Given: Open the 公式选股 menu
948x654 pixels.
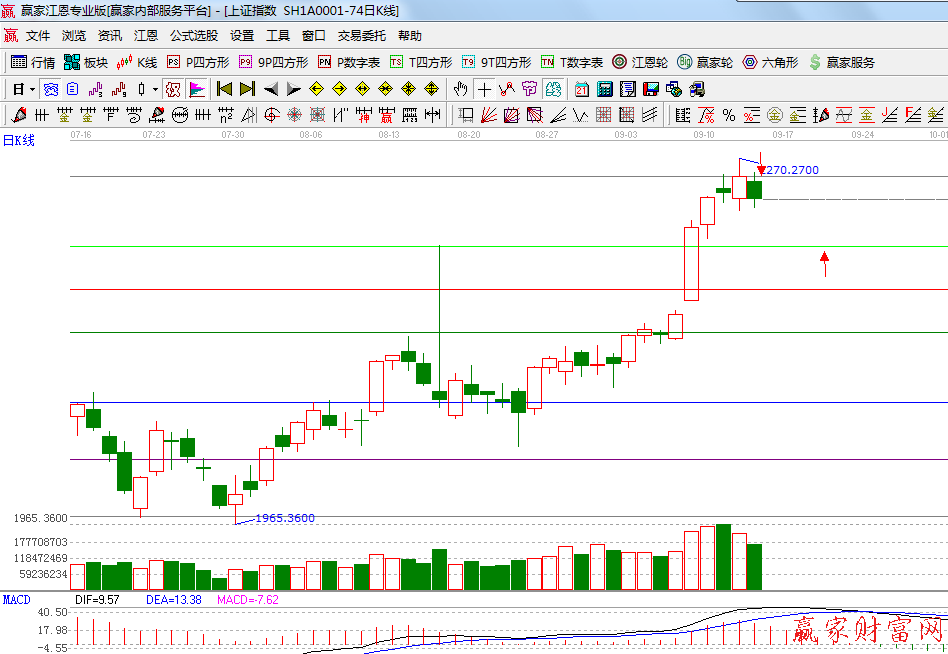Looking at the screenshot, I should 193,36.
